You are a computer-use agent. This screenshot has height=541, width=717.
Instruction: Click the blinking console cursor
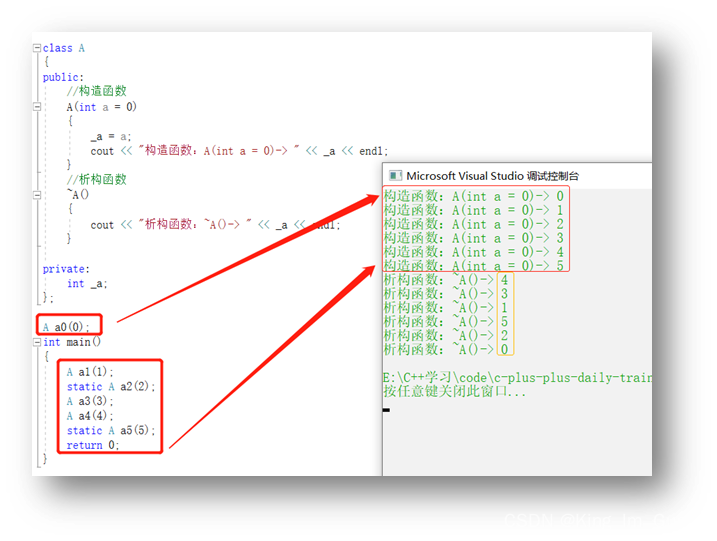(386, 410)
